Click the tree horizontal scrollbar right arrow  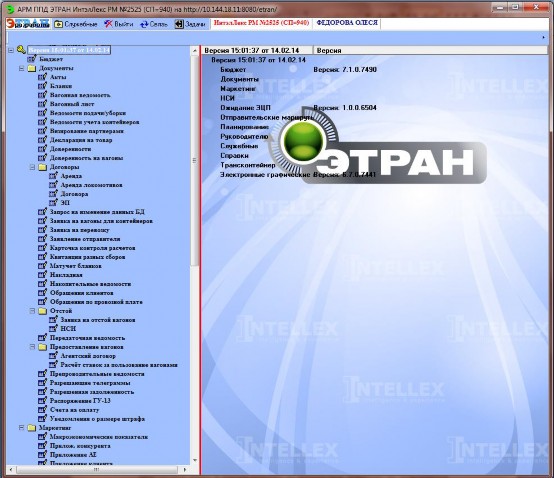[x=185, y=470]
